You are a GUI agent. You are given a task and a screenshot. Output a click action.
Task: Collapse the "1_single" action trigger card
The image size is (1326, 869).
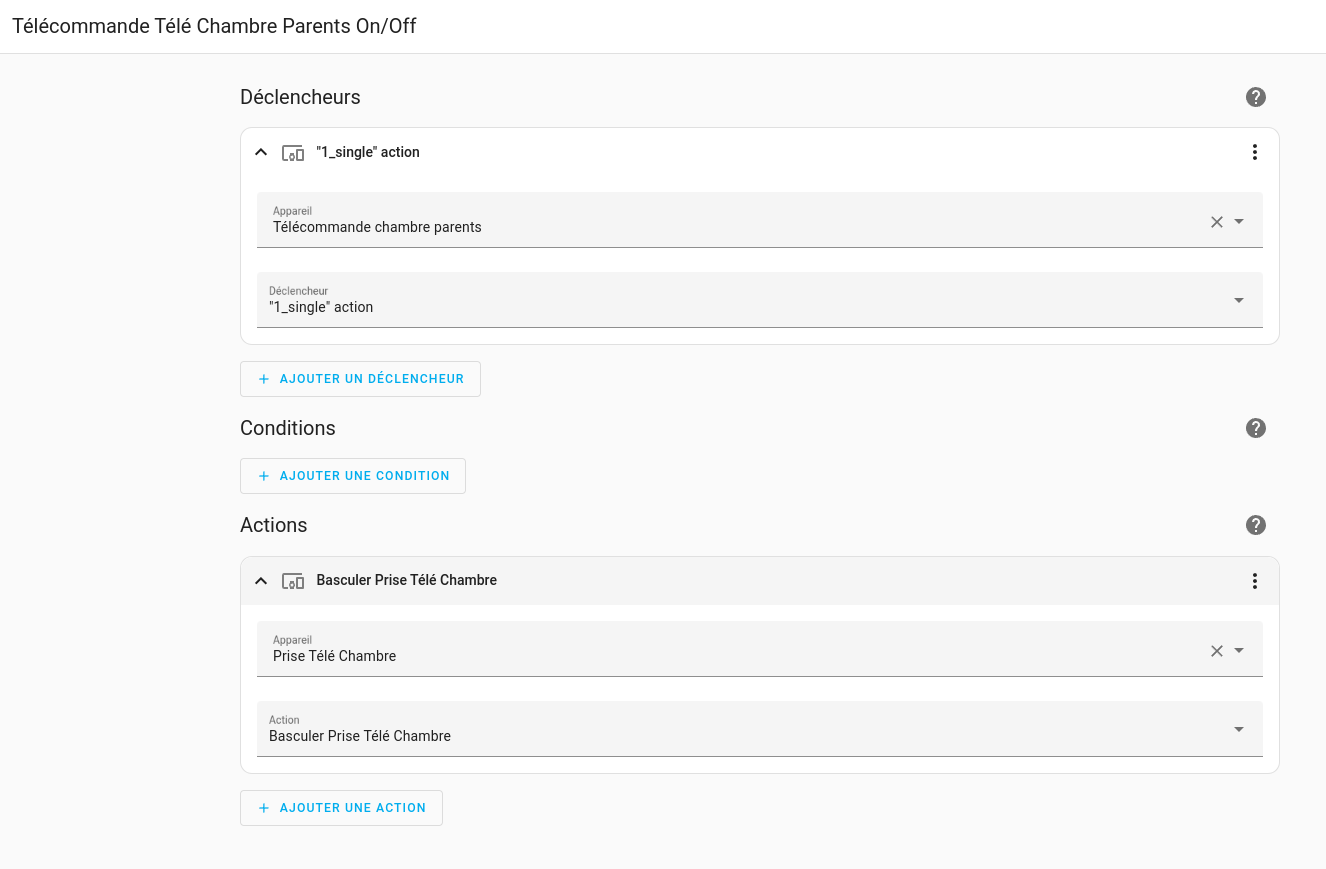261,153
